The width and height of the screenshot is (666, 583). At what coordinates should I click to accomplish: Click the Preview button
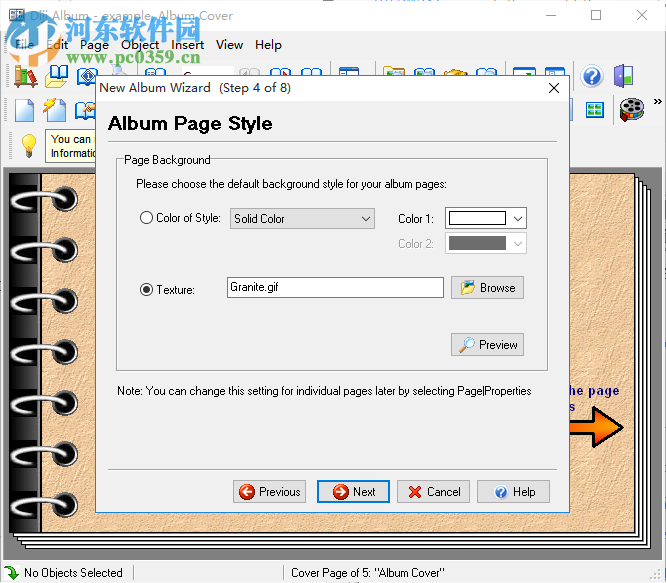(487, 344)
